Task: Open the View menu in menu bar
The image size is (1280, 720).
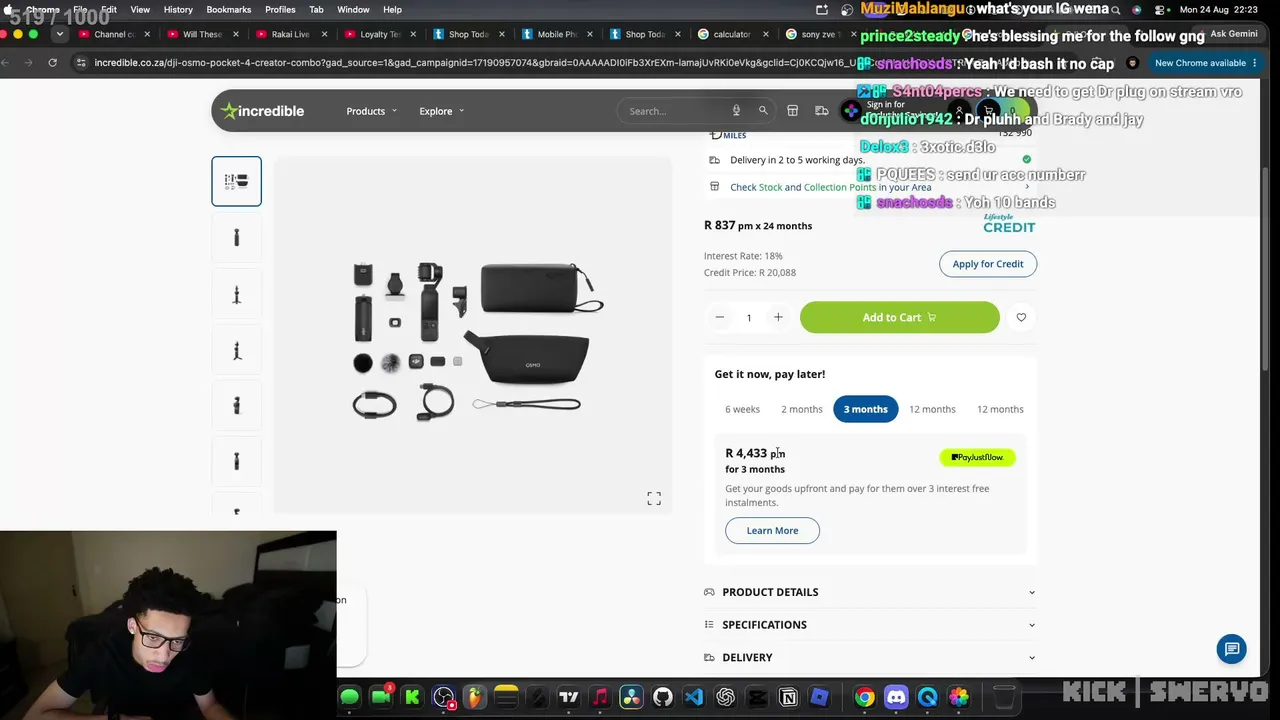Action: pyautogui.click(x=140, y=10)
